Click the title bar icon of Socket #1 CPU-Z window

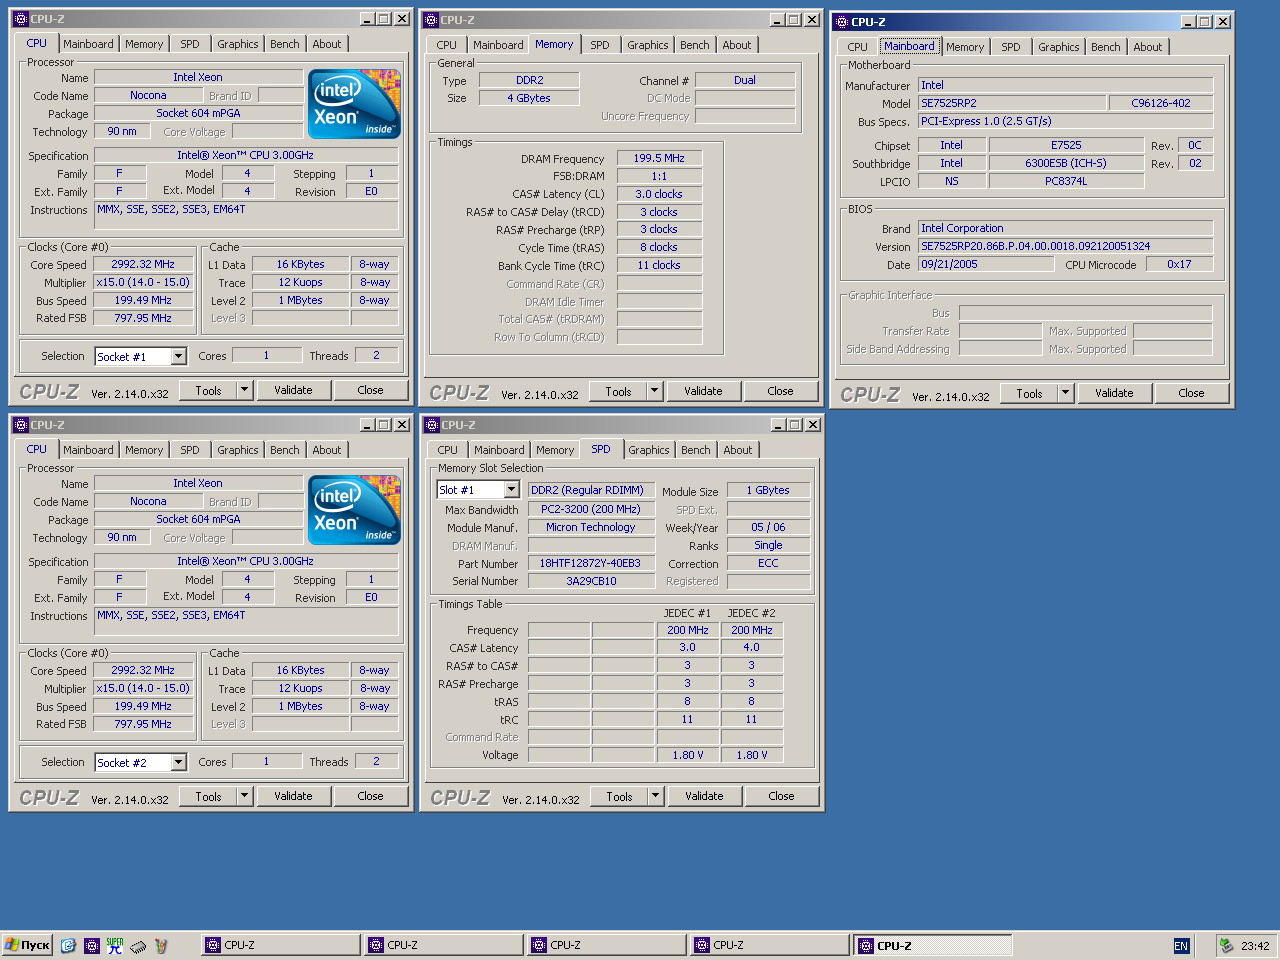click(x=21, y=19)
